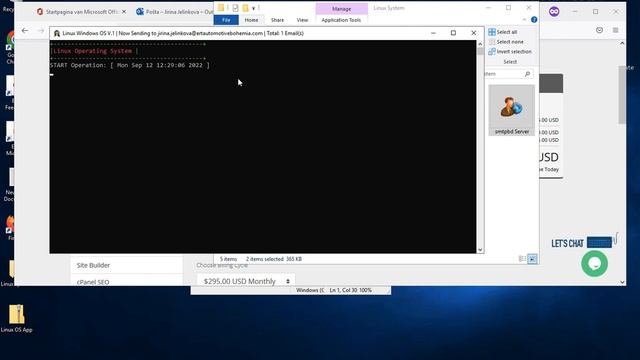
Task: Open the Application Tools tab
Action: [x=341, y=20]
